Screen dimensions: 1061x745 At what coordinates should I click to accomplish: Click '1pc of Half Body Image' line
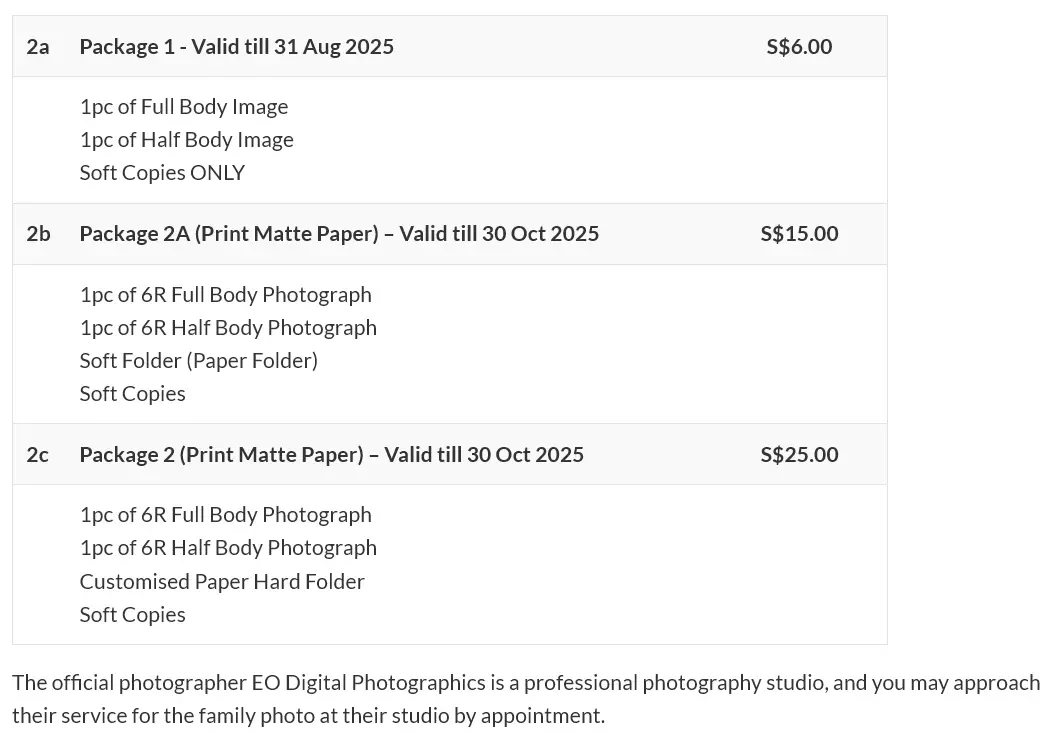pos(187,140)
